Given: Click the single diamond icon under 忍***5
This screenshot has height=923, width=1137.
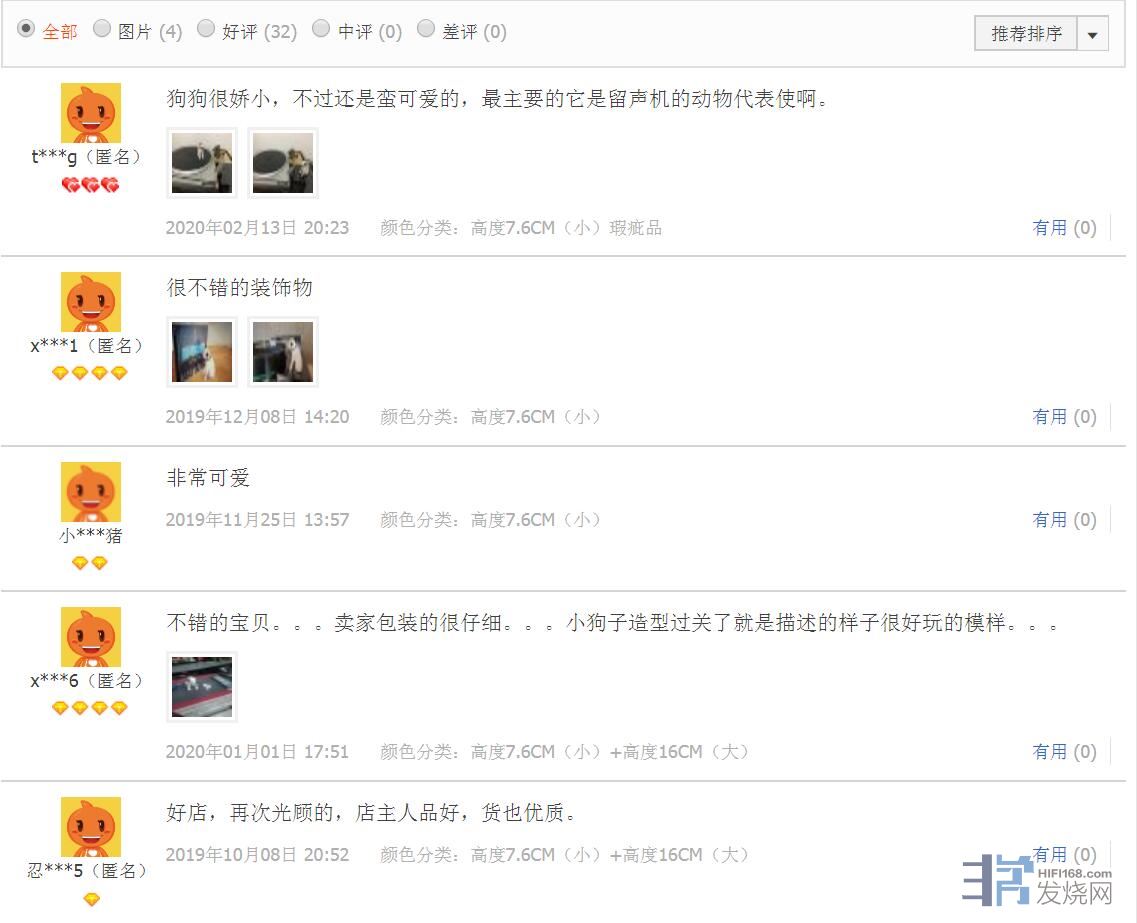Looking at the screenshot, I should (x=91, y=899).
